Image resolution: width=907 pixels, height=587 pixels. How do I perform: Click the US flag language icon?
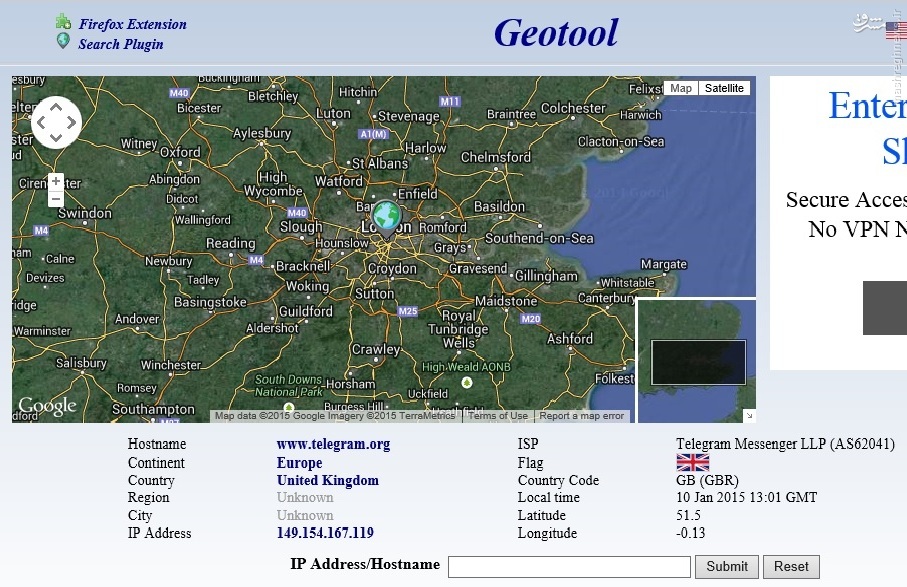(x=896, y=31)
